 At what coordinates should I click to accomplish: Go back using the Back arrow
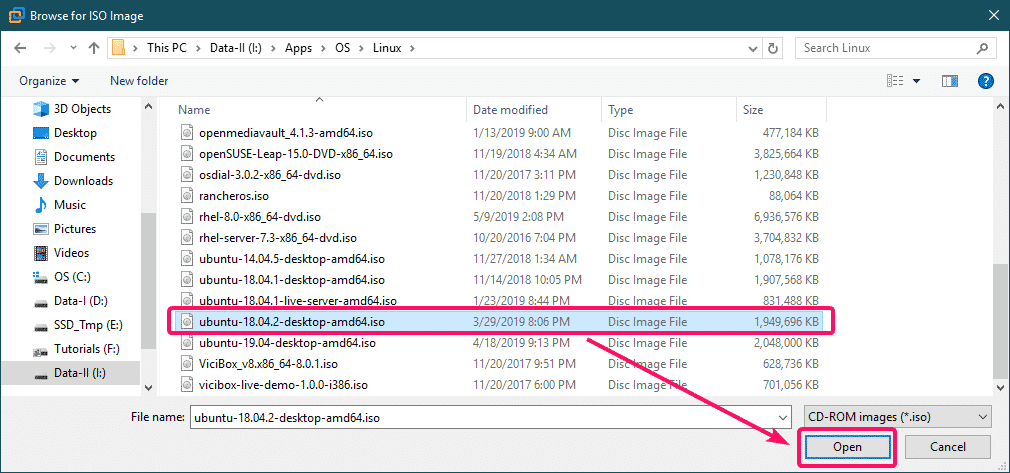(21, 48)
